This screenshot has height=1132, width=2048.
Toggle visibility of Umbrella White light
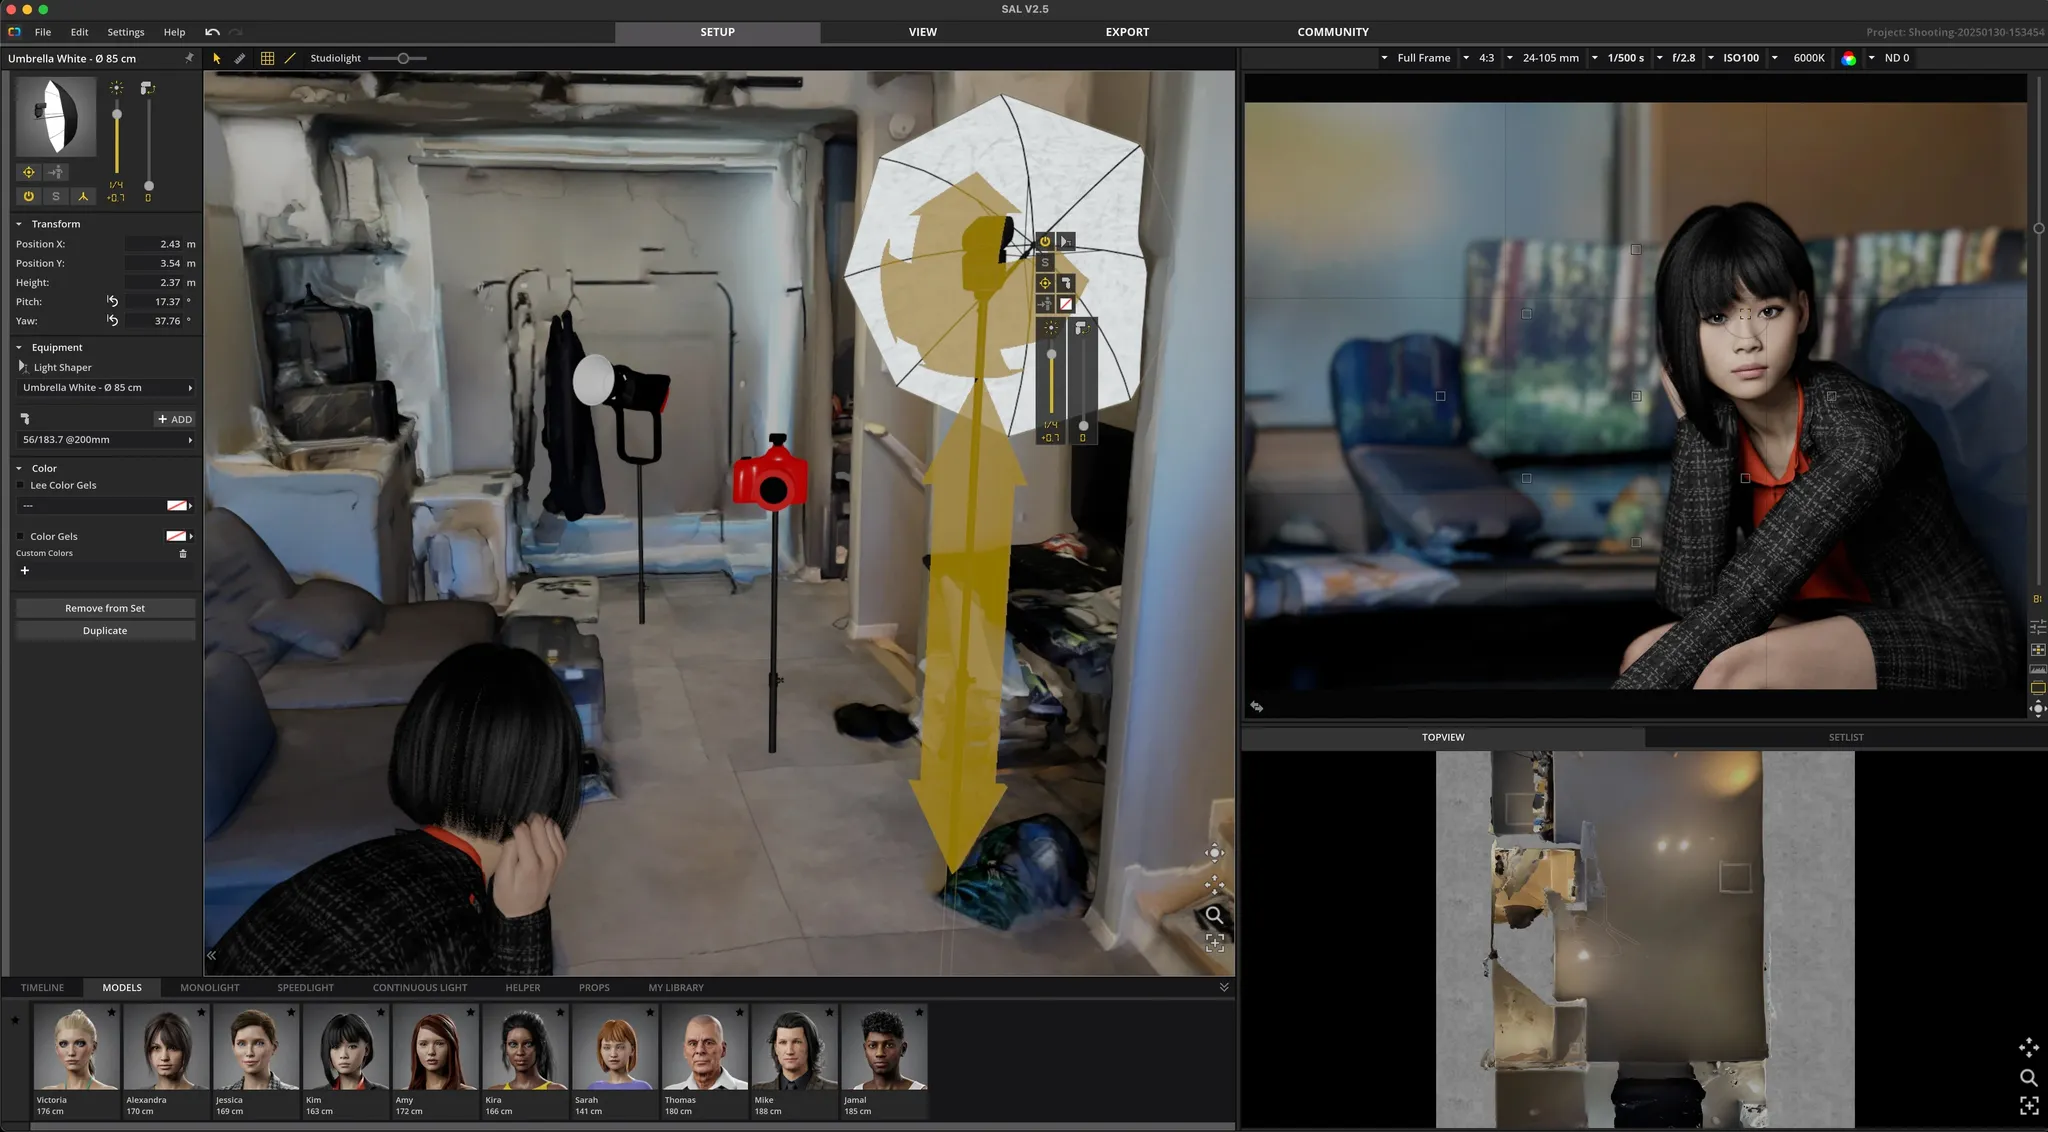(28, 197)
